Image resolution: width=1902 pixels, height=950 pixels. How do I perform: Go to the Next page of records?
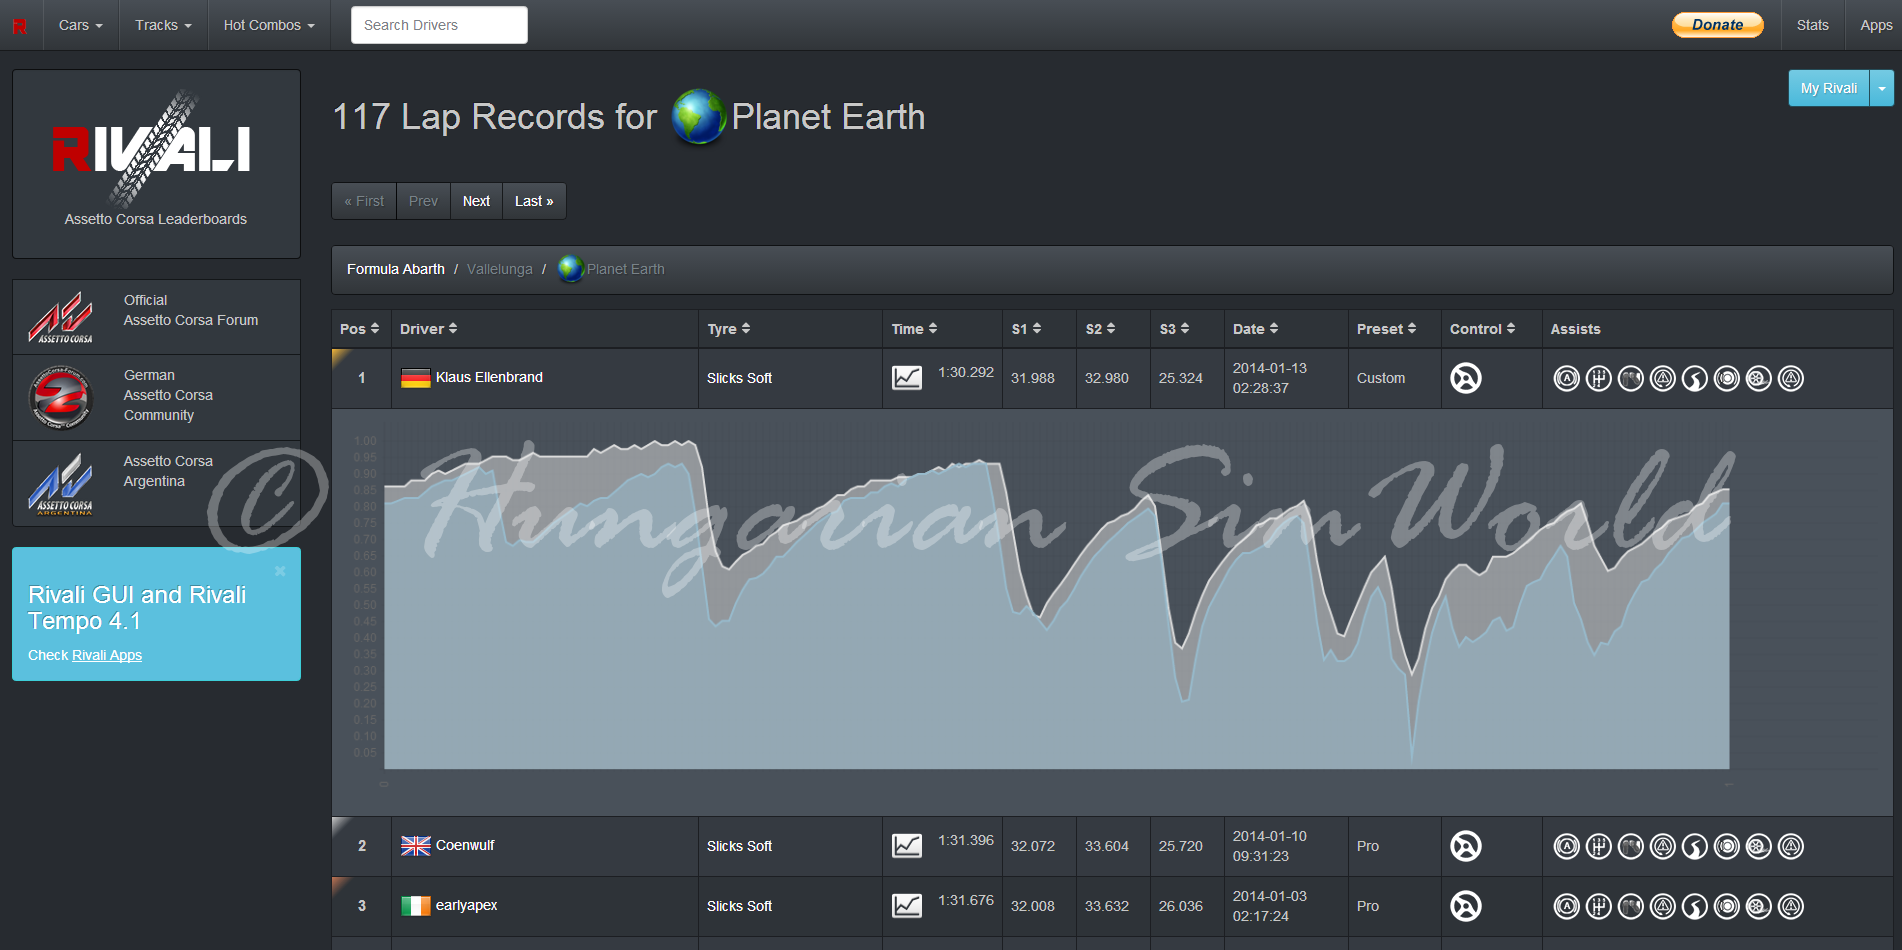pos(476,201)
